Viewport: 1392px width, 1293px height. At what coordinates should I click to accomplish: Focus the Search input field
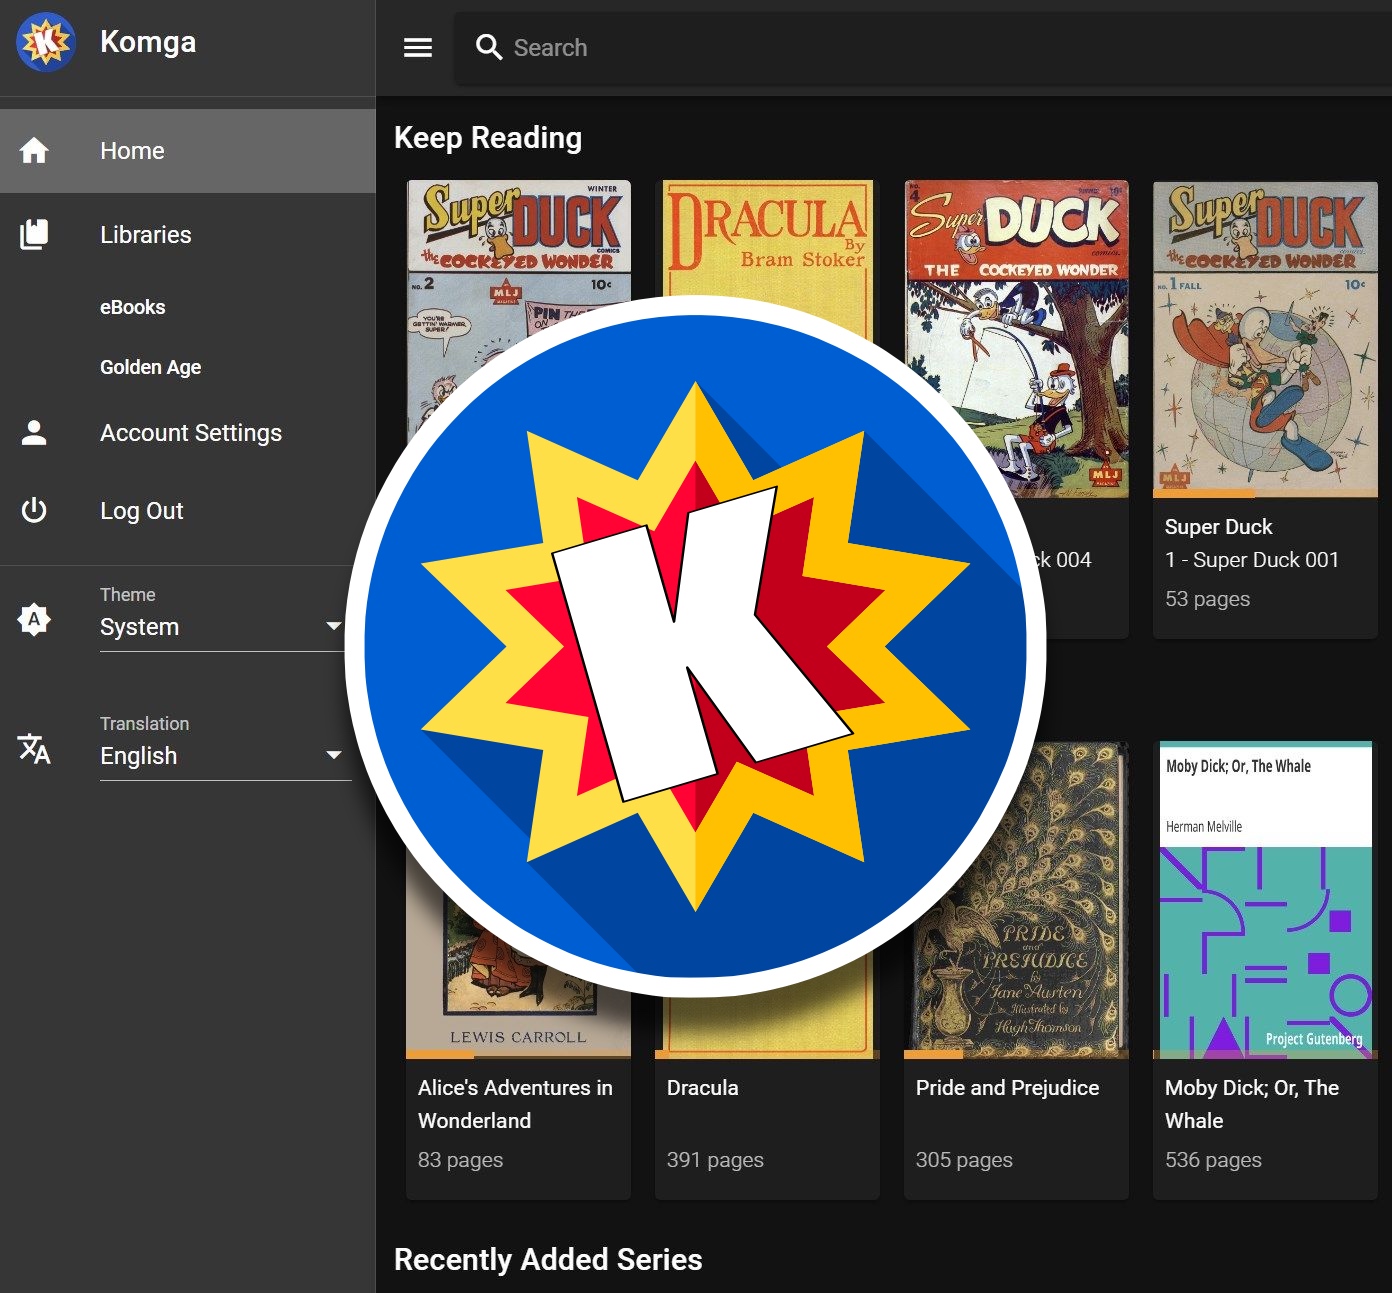point(922,48)
